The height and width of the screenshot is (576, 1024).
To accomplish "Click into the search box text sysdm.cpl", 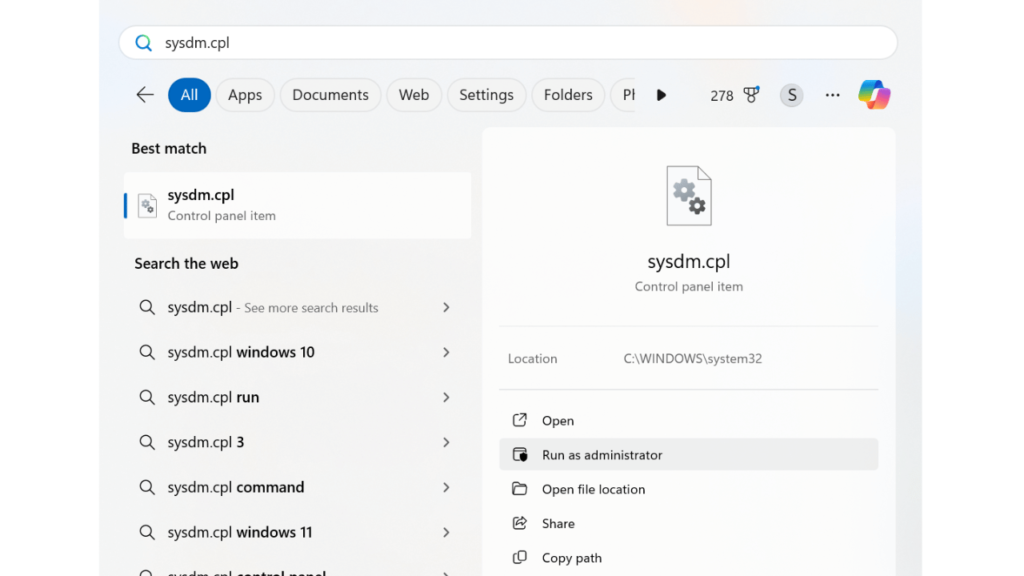I will tap(197, 43).
